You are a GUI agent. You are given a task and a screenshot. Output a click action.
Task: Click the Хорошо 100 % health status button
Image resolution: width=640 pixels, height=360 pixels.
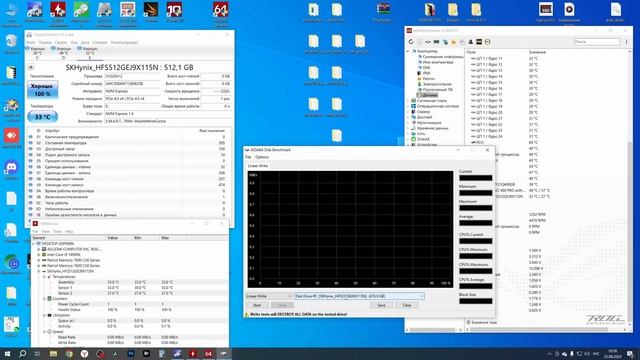42,90
